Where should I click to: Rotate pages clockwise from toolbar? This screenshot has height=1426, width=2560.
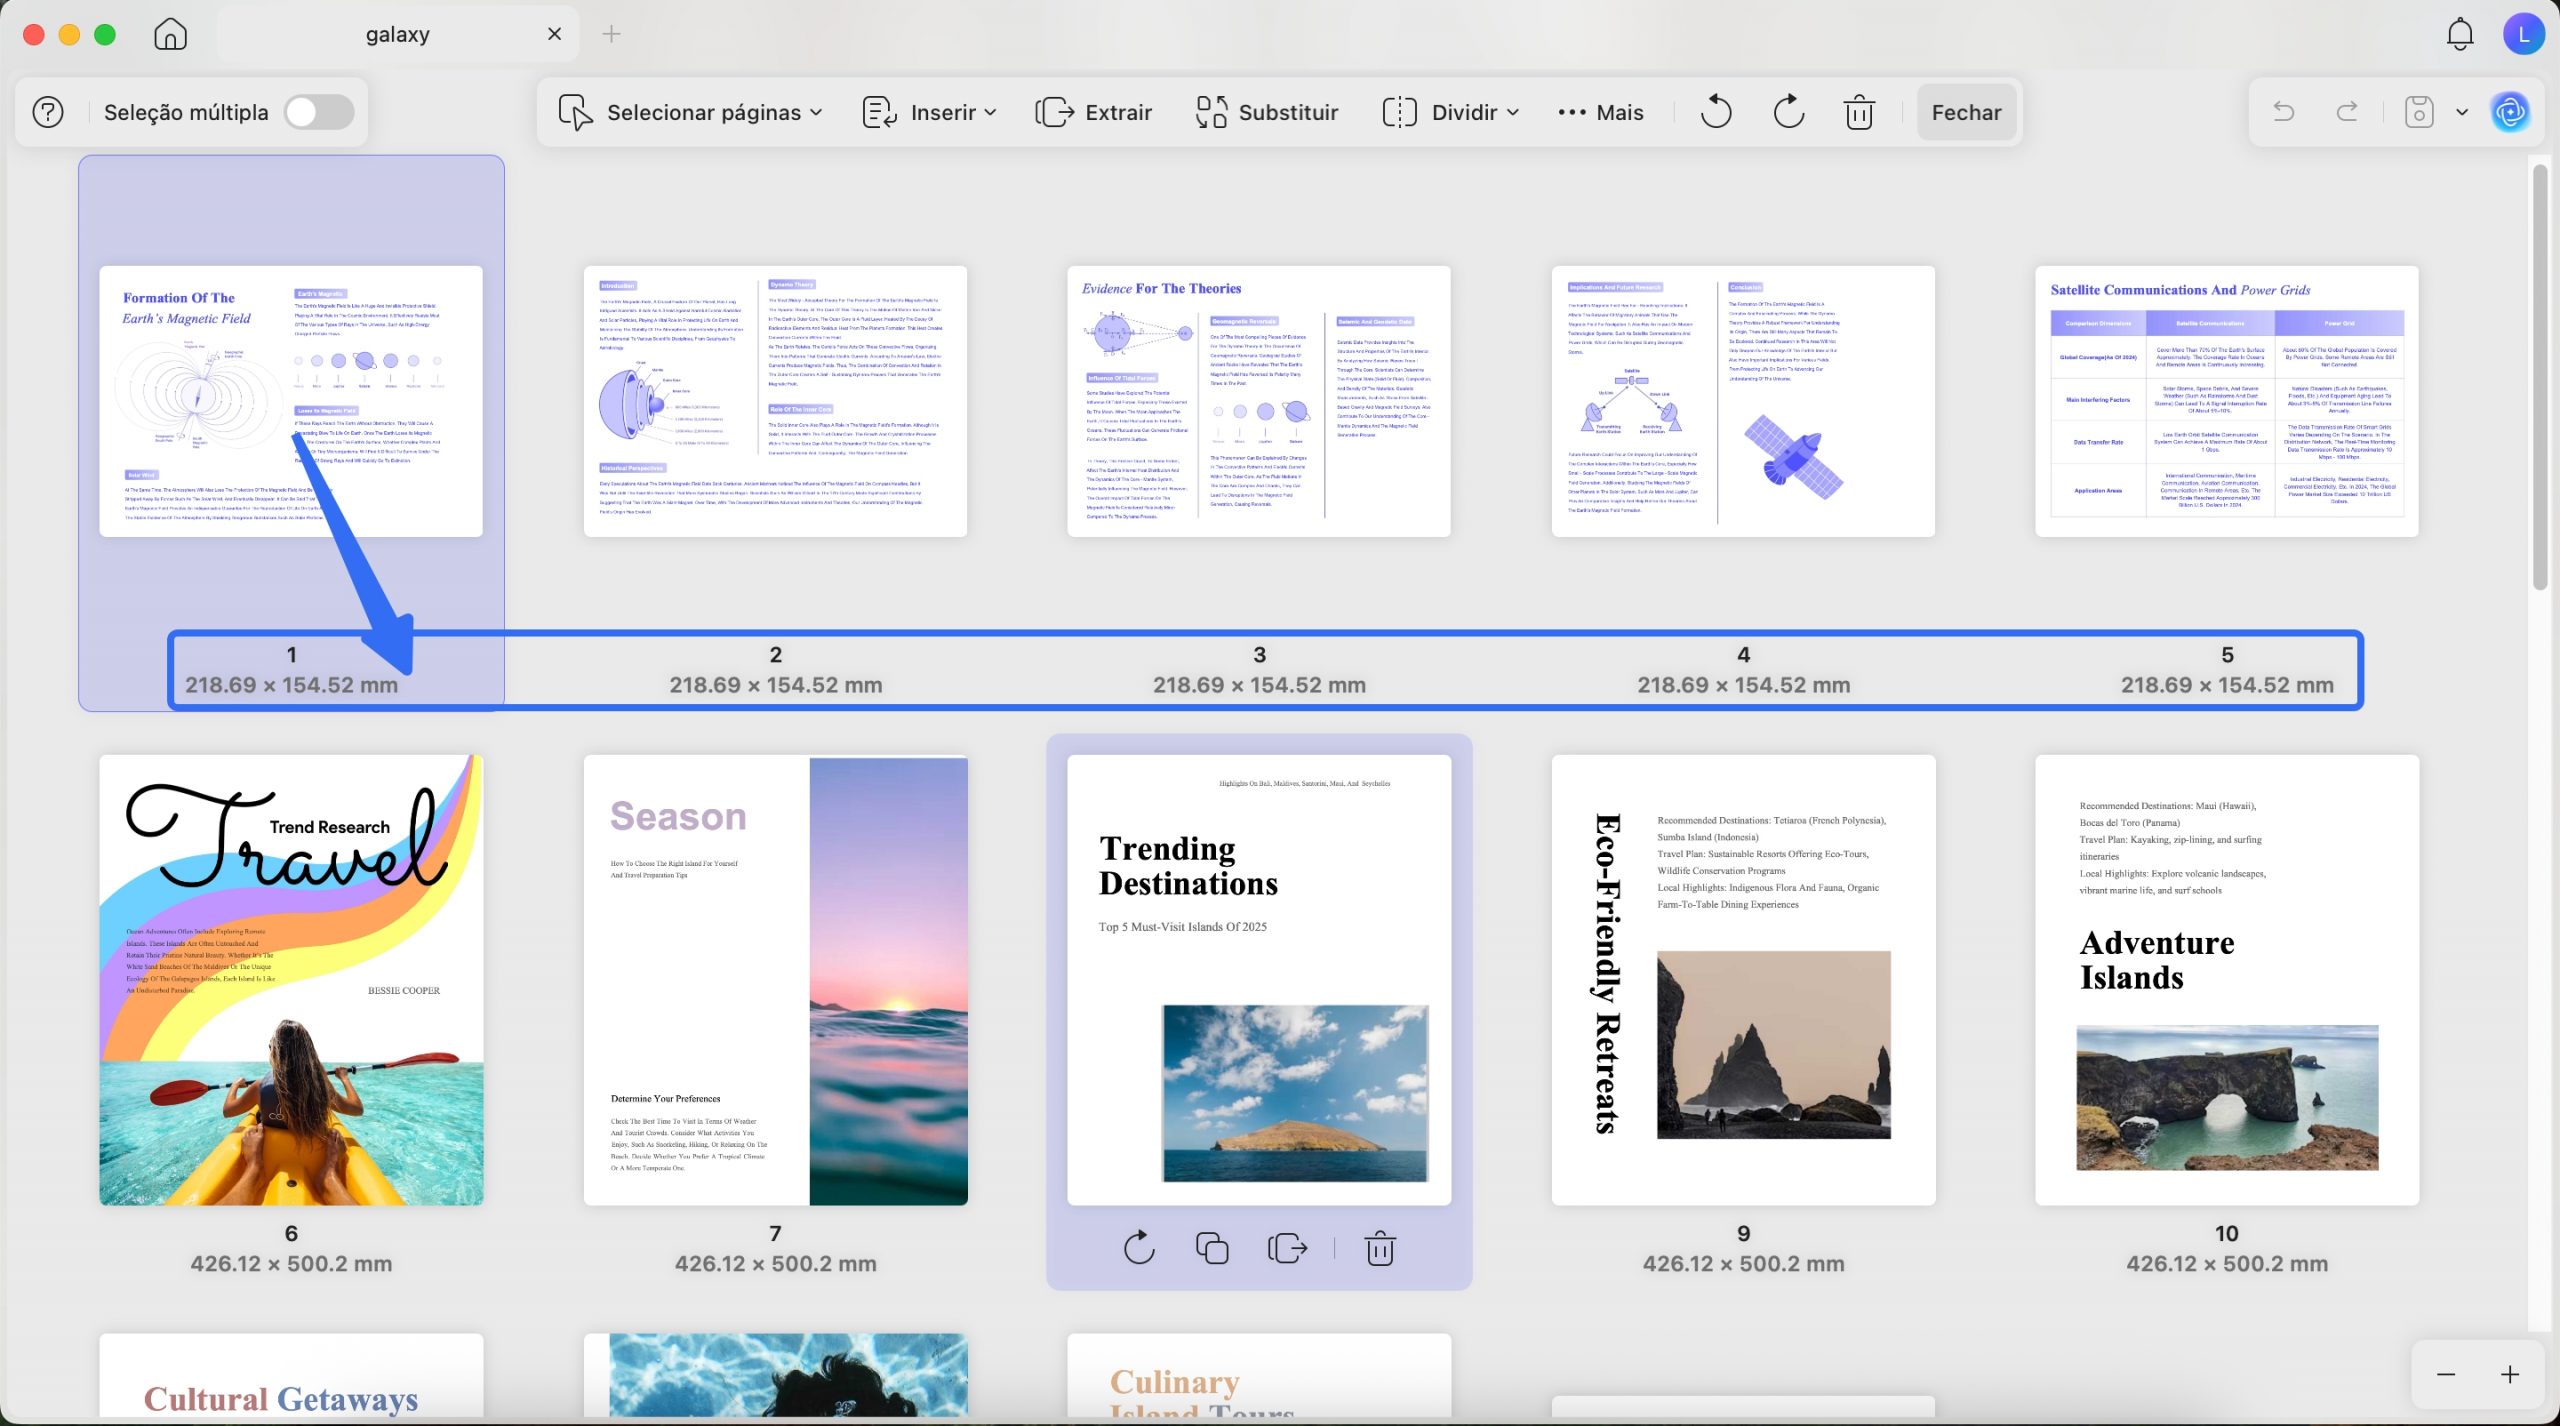click(x=1788, y=112)
